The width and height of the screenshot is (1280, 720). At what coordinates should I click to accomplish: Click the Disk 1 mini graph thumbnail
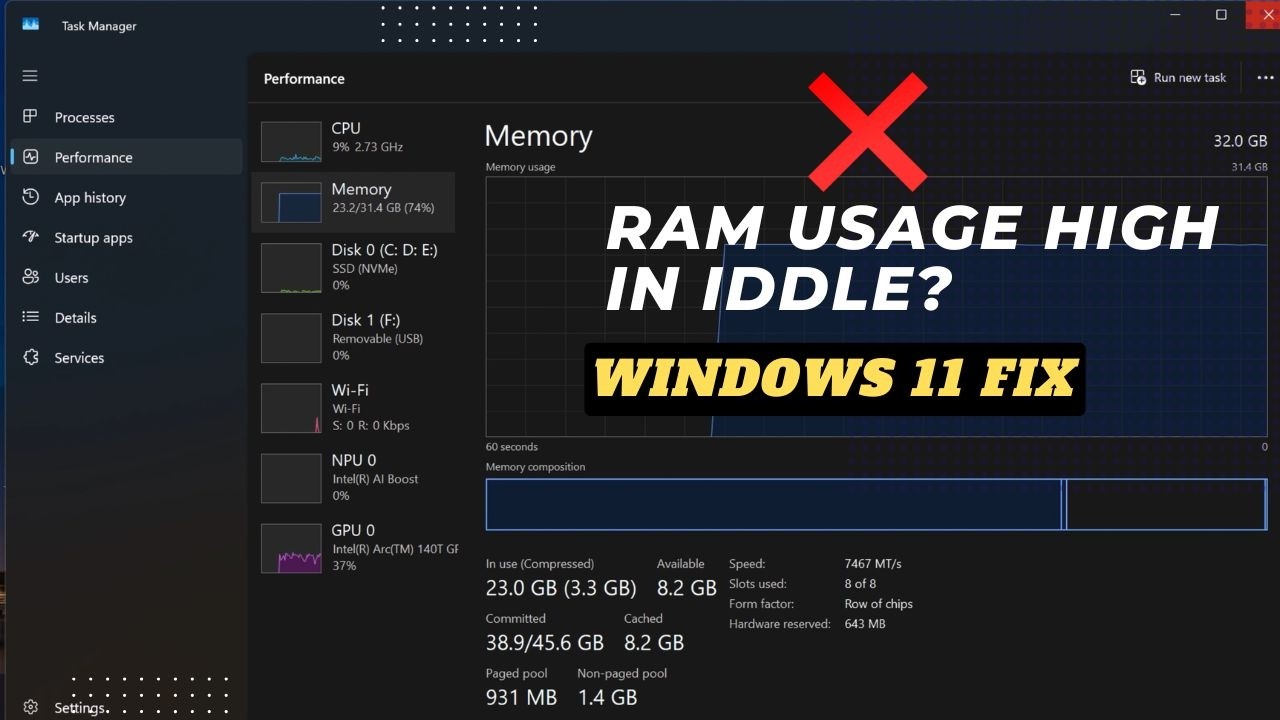(x=291, y=337)
